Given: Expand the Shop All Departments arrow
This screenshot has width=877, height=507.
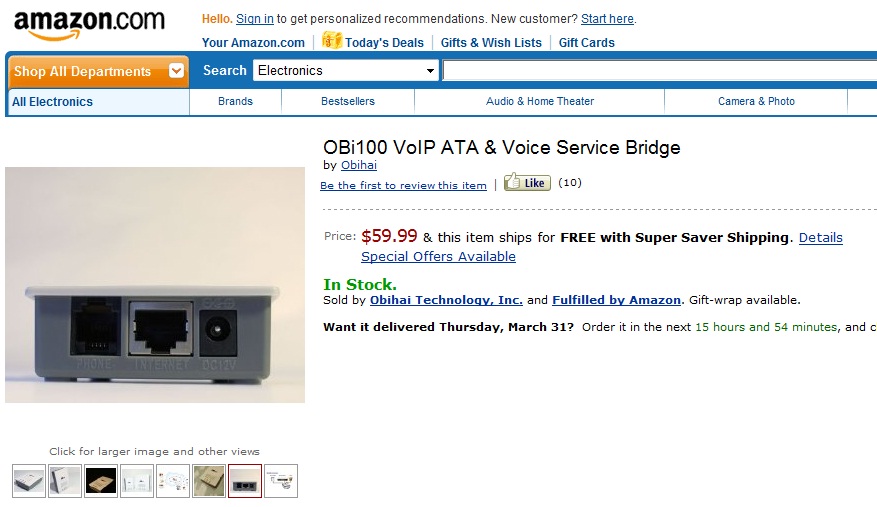Looking at the screenshot, I should click(x=176, y=71).
